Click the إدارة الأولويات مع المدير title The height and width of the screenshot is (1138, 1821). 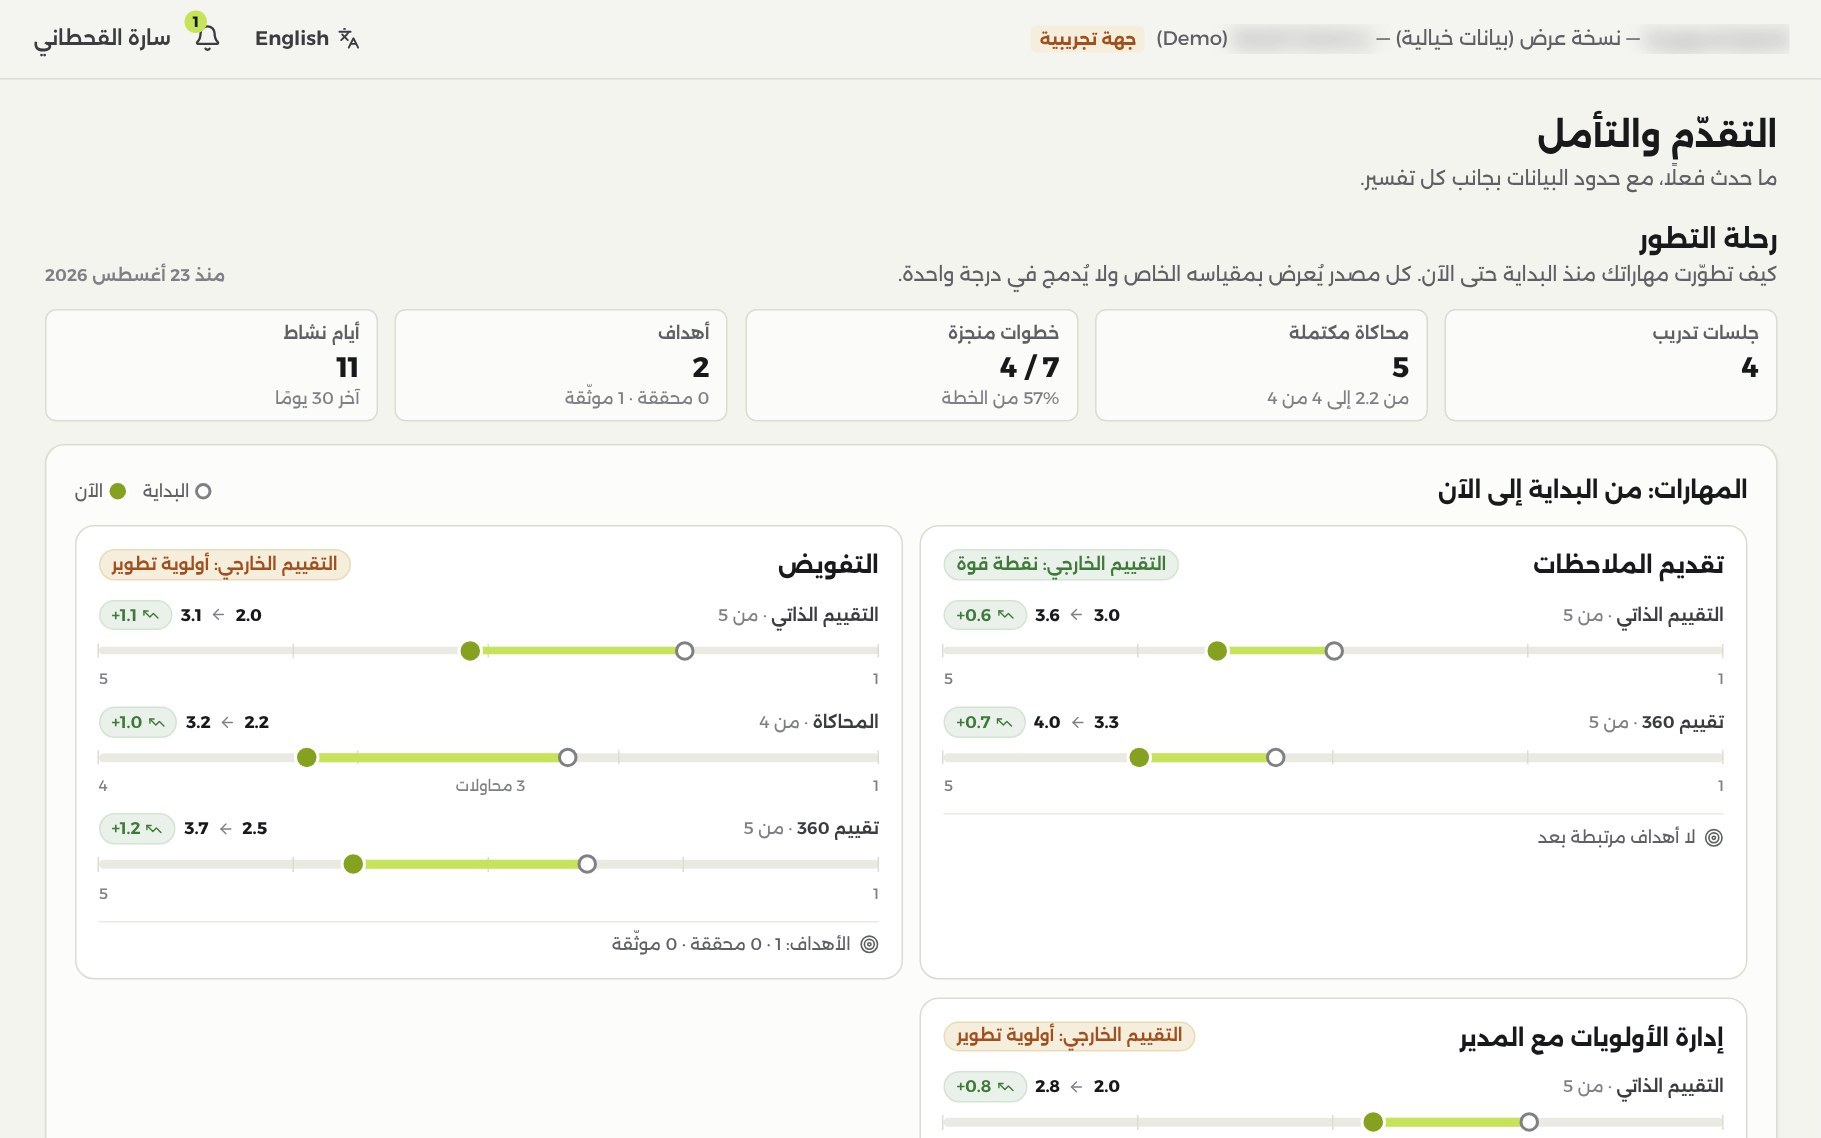1591,1037
